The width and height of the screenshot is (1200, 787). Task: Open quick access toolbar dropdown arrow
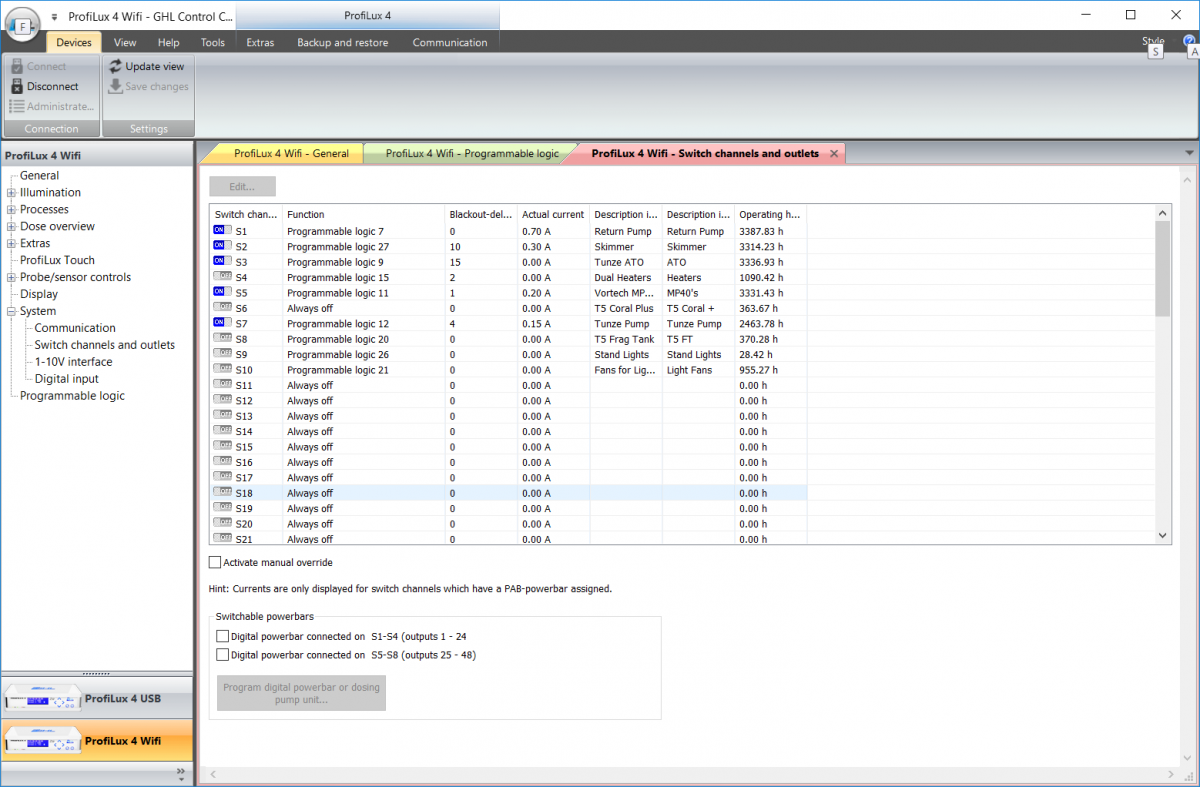(54, 17)
